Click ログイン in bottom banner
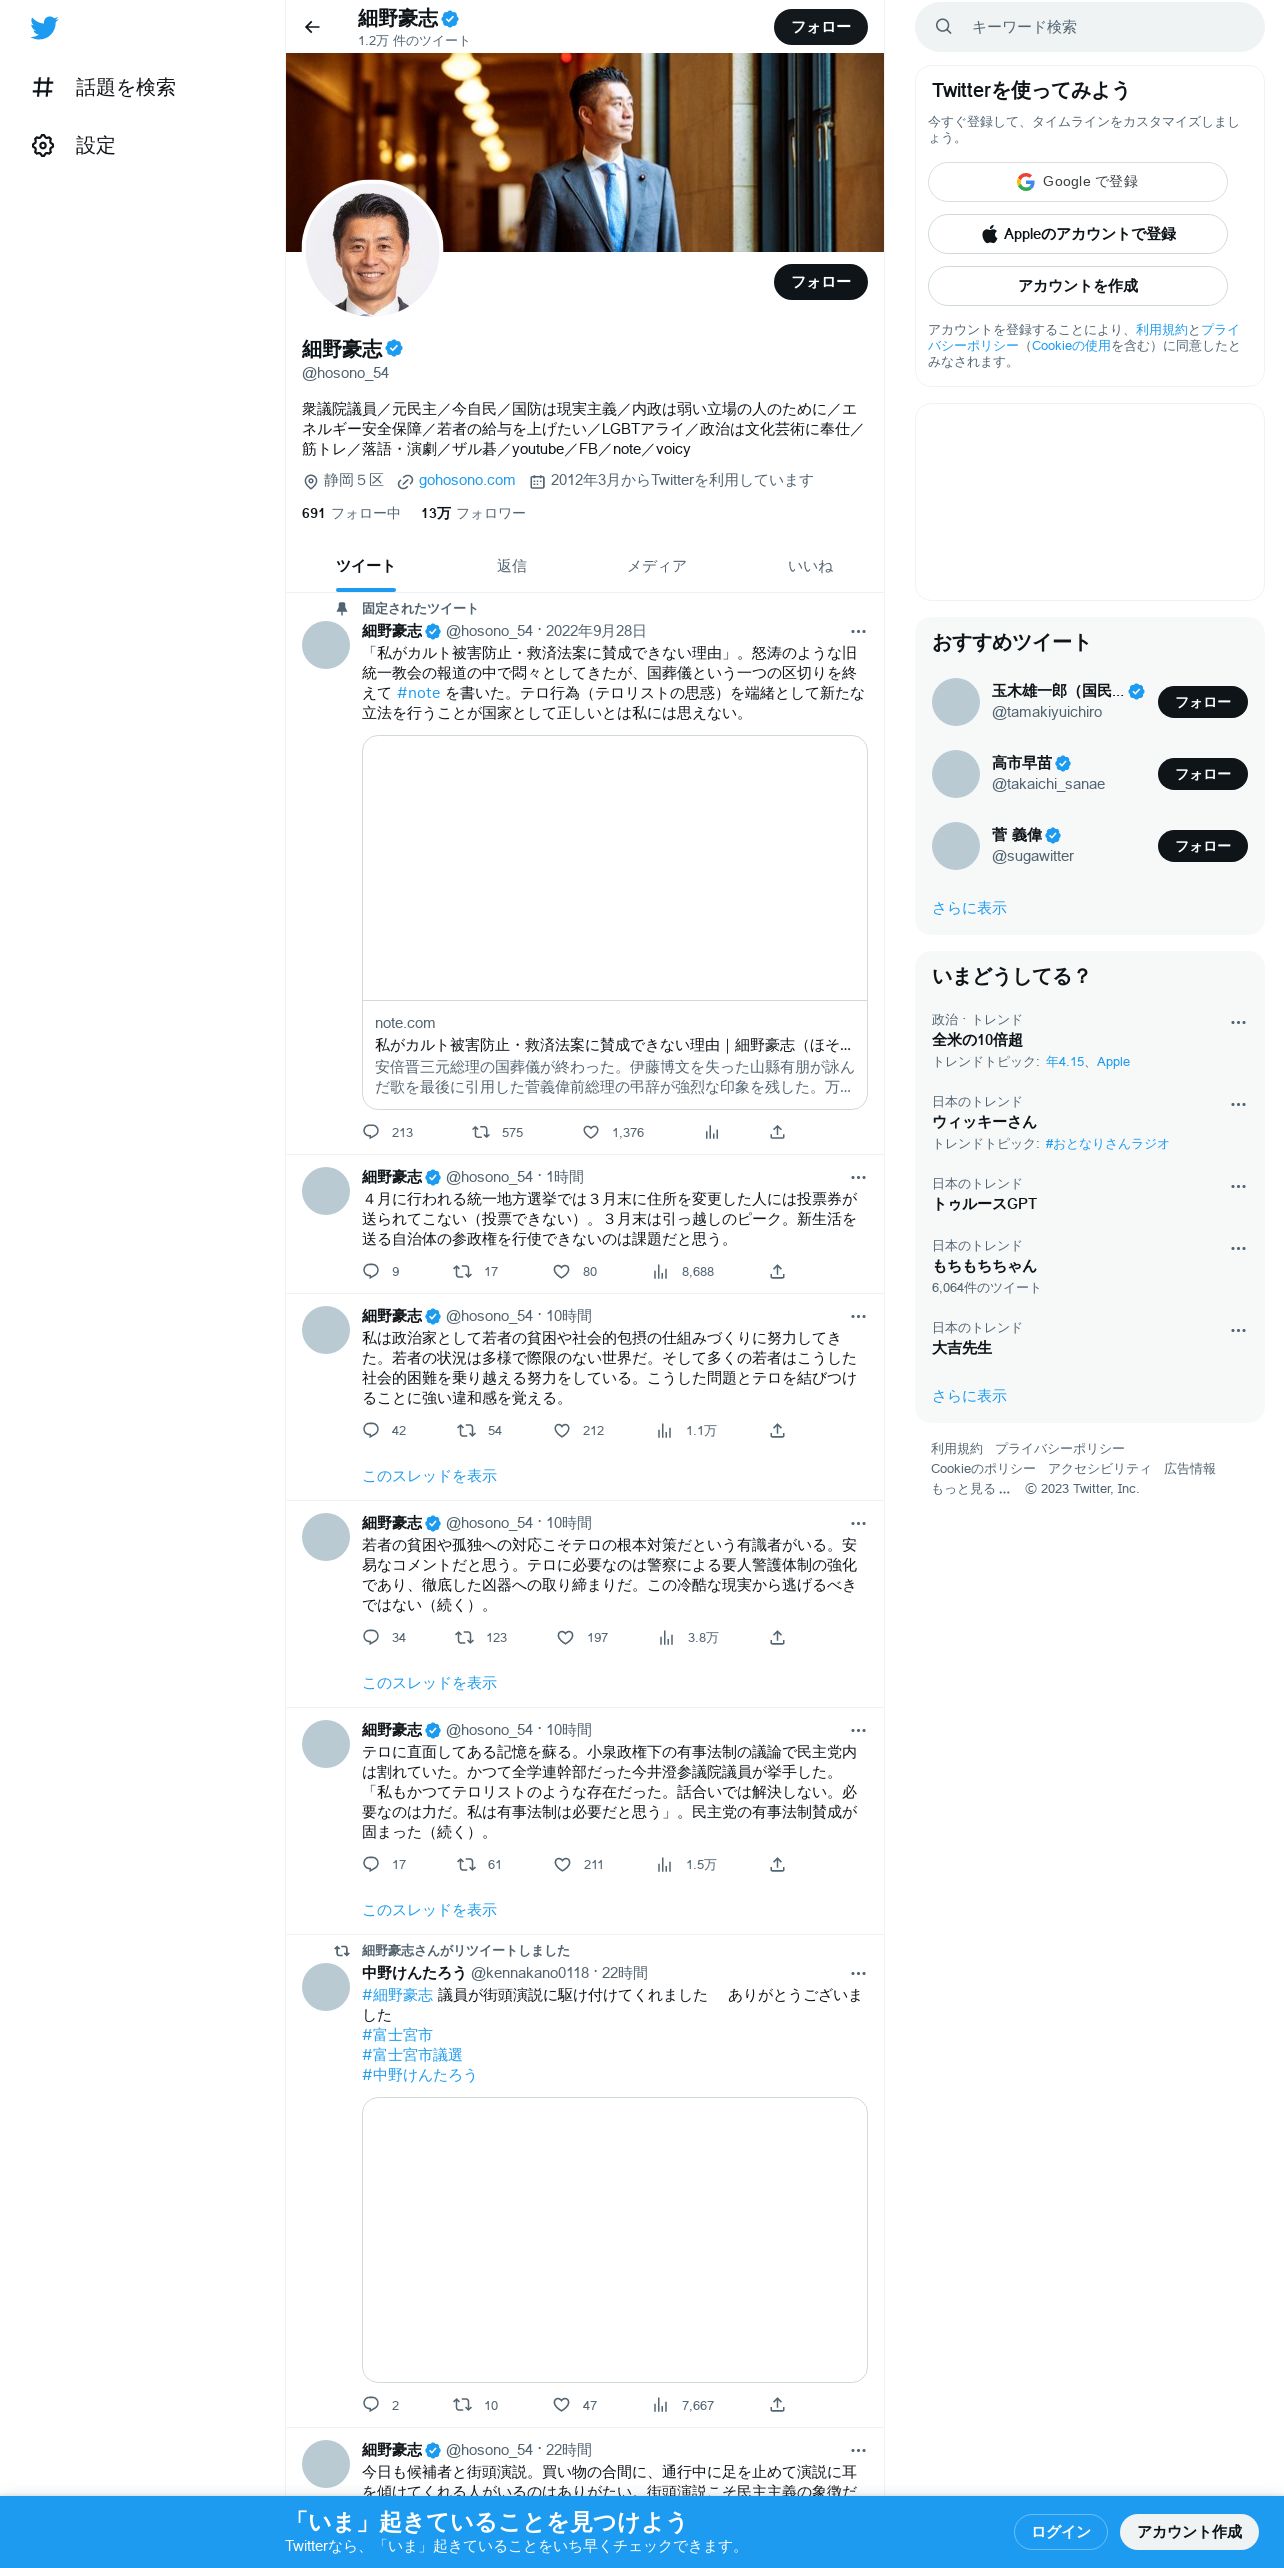 pos(1060,2531)
